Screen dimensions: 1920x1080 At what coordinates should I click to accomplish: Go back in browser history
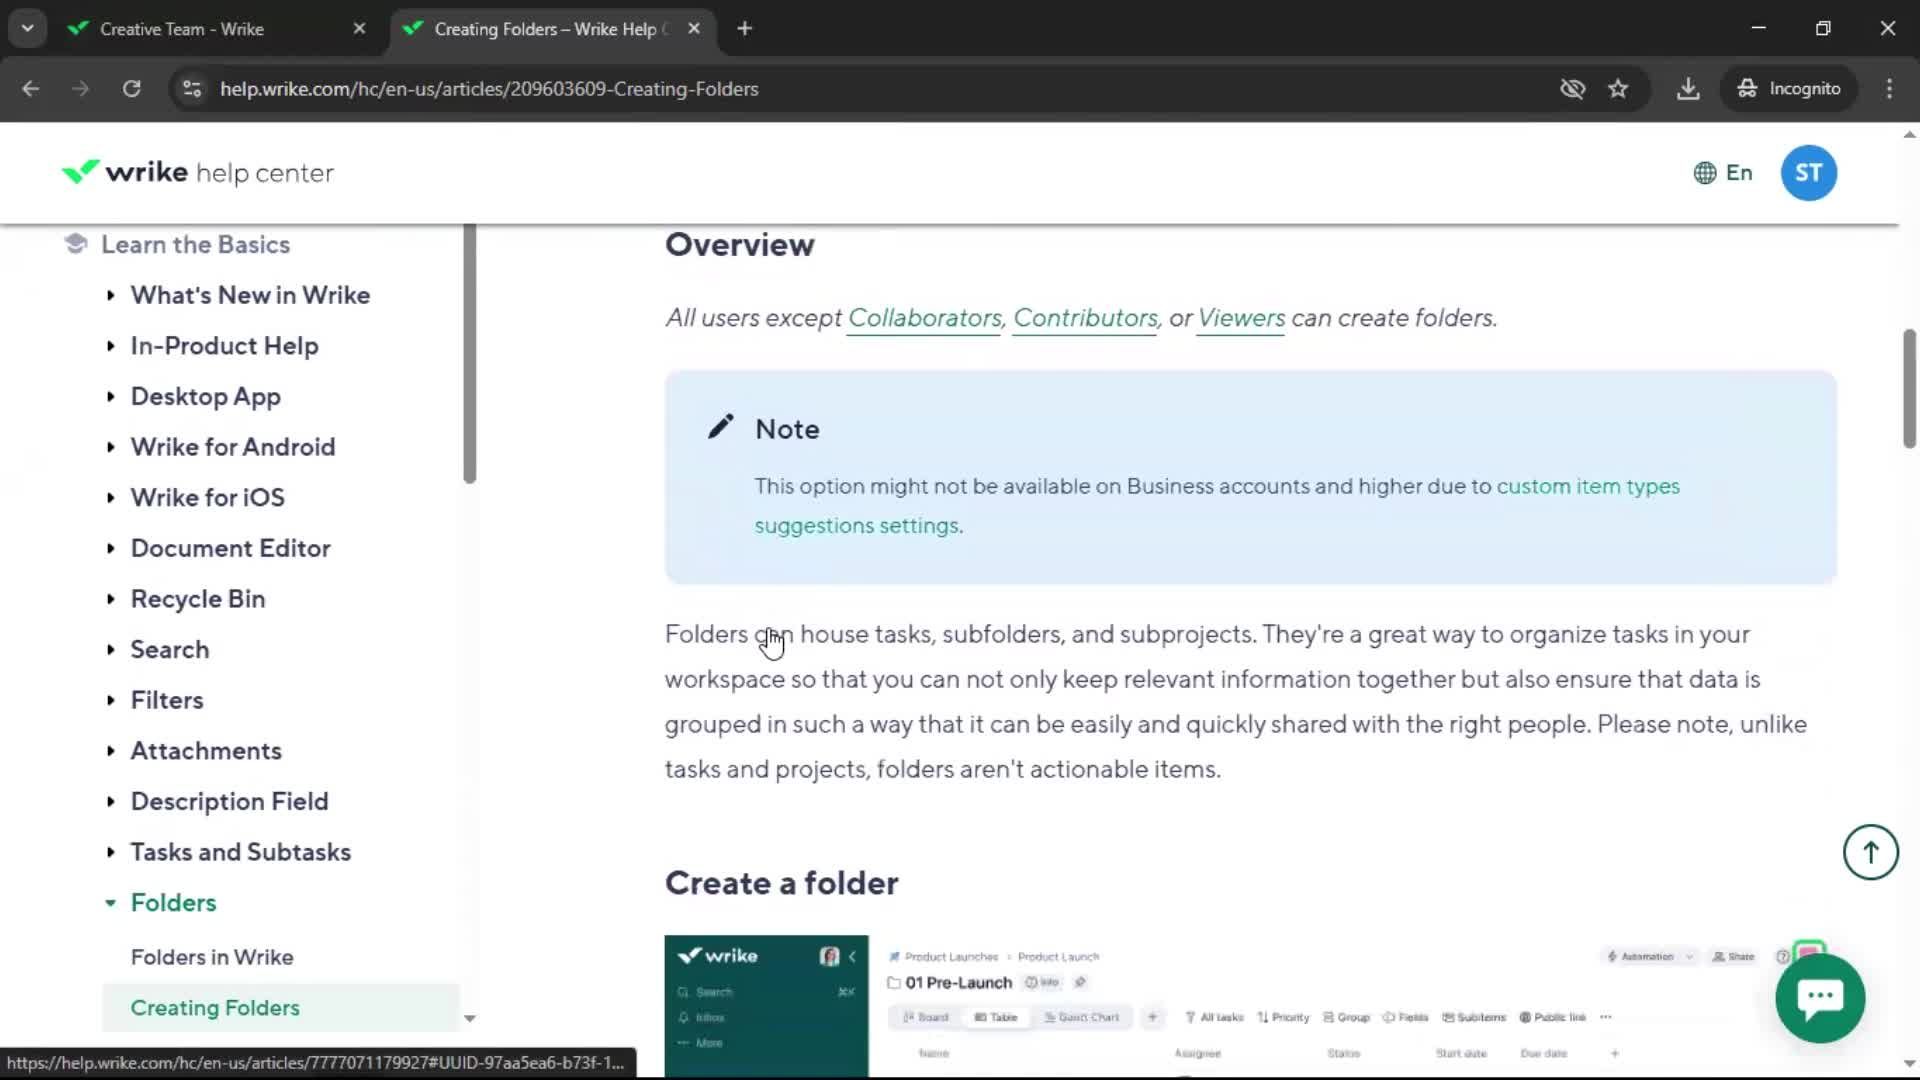[30, 89]
